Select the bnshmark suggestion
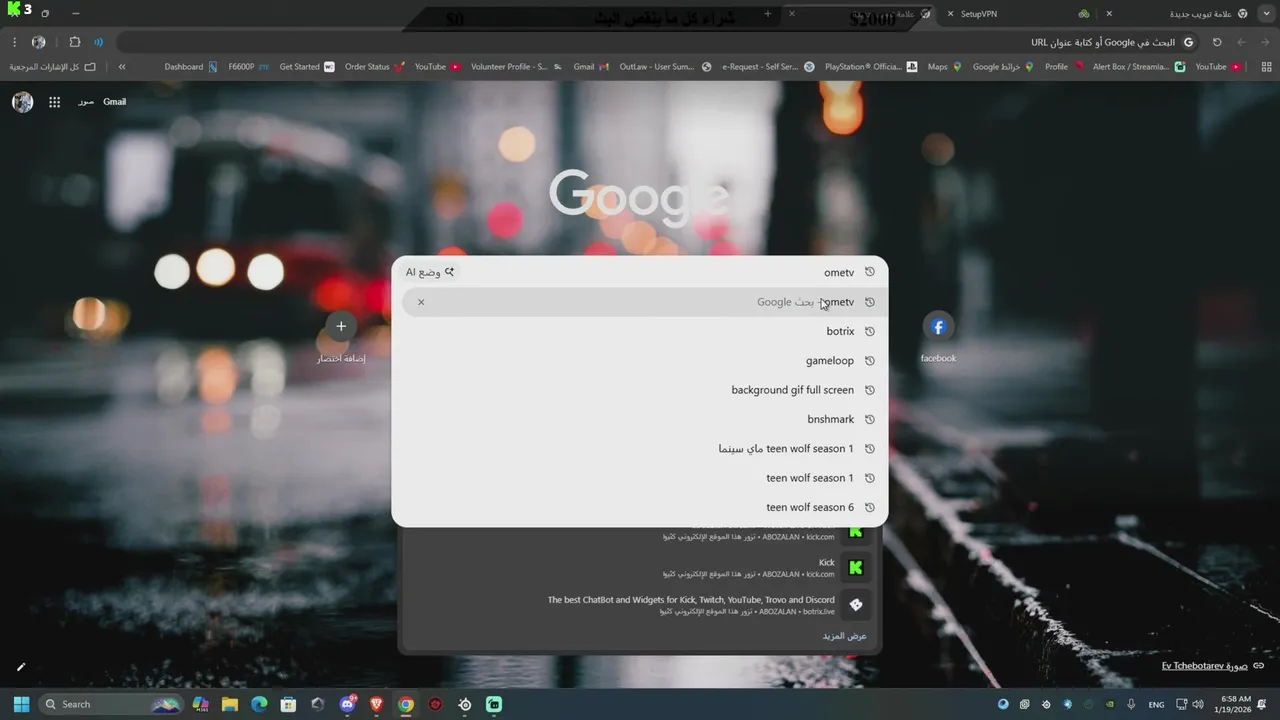This screenshot has width=1280, height=720. click(x=640, y=419)
